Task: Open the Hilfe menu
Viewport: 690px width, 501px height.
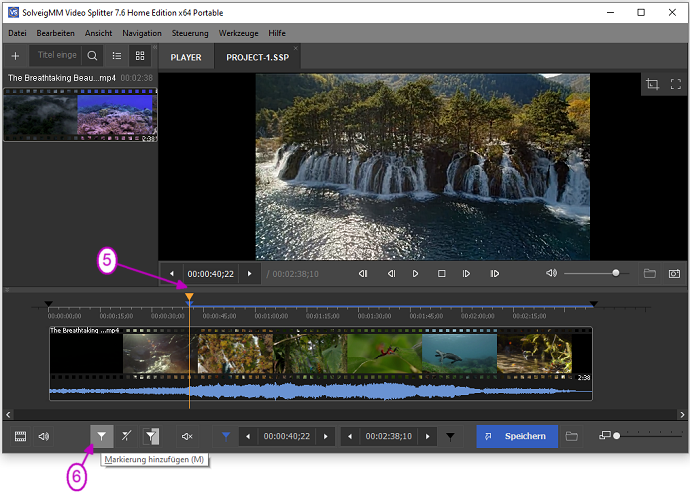Action: tap(277, 33)
